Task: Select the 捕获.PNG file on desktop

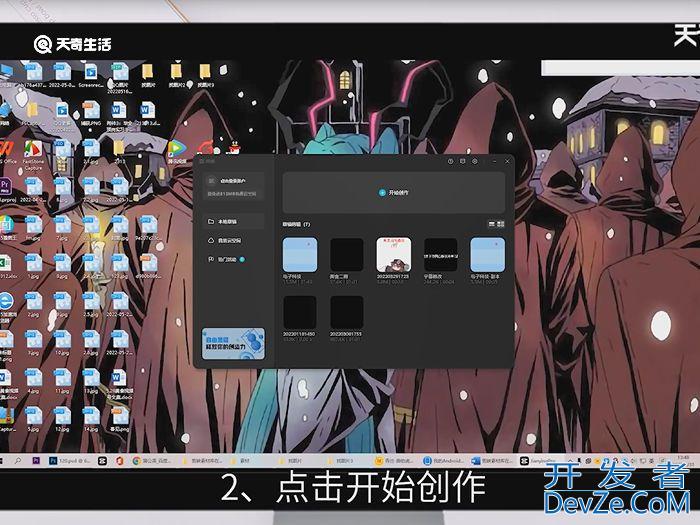Action: pos(91,113)
